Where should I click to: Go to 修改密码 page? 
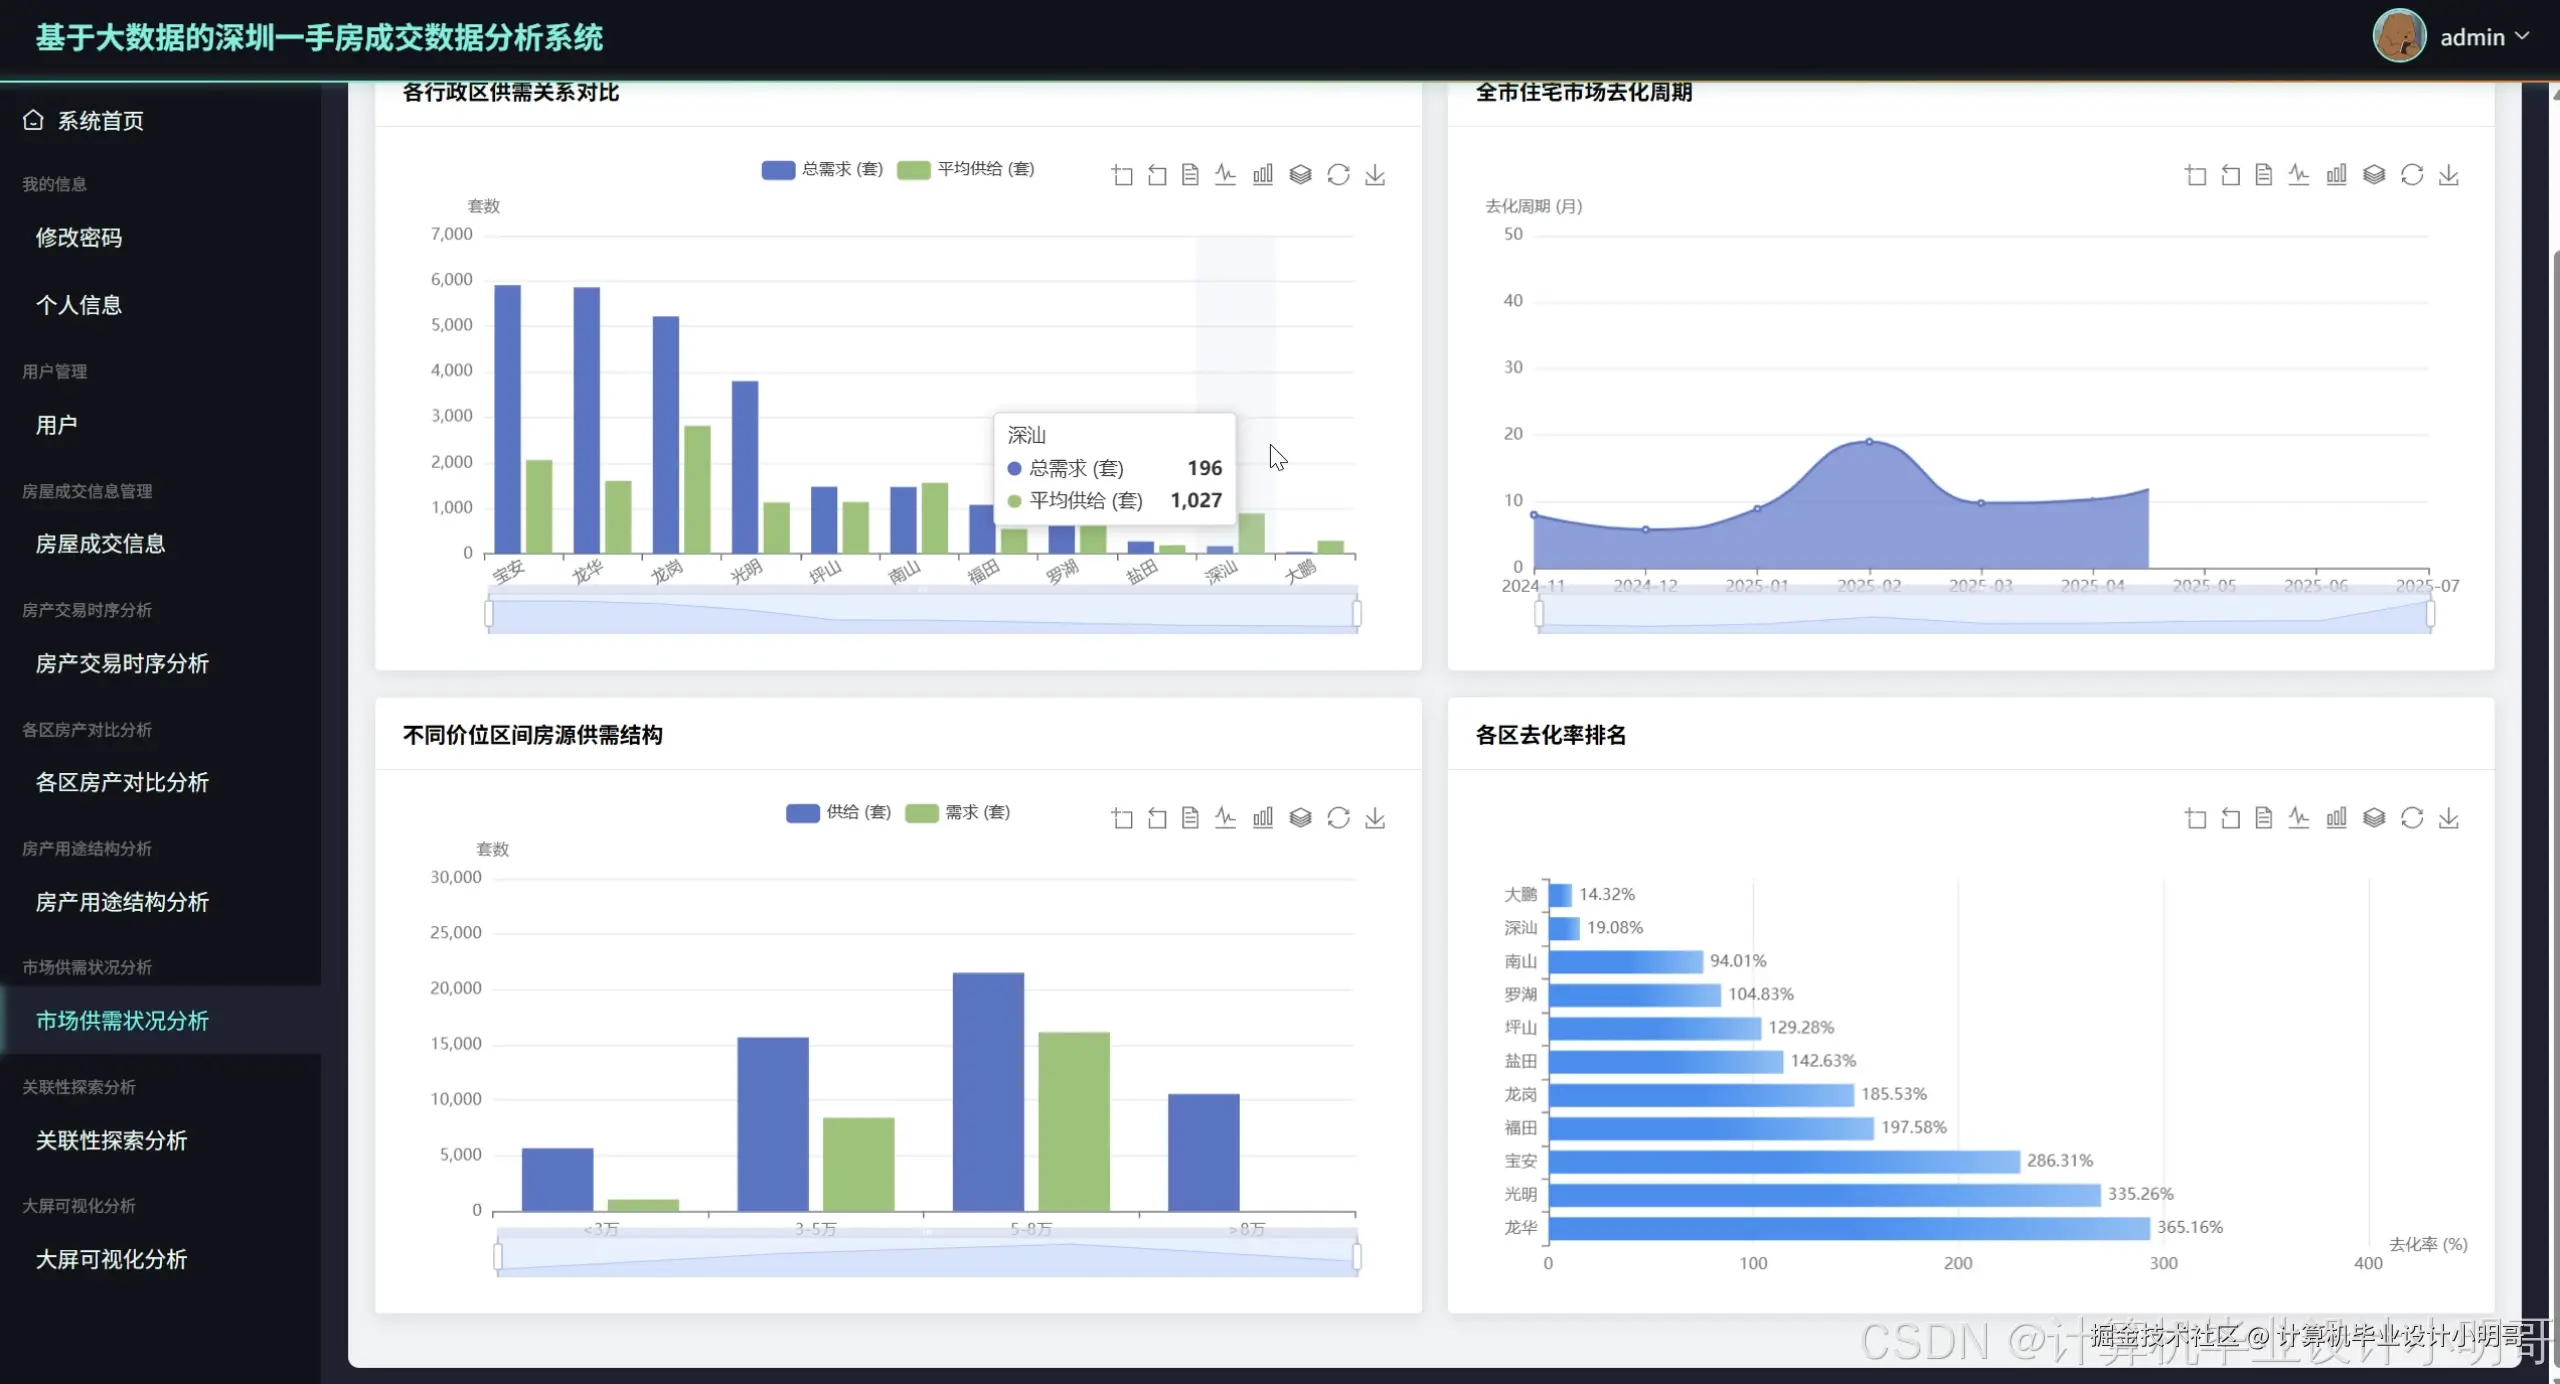click(79, 237)
